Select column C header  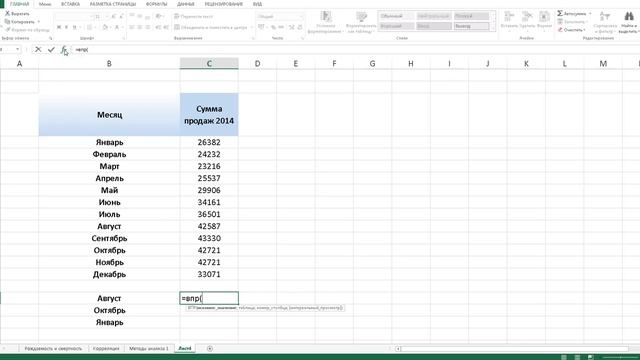click(209, 63)
